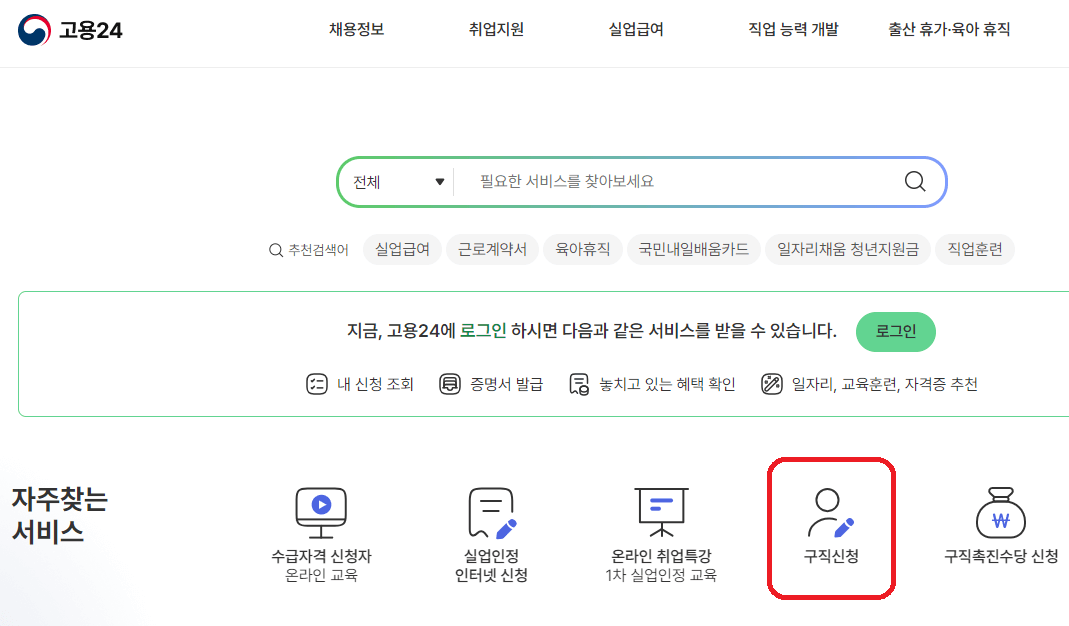Click the green 로그인 button
1069x626 pixels.
895,331
